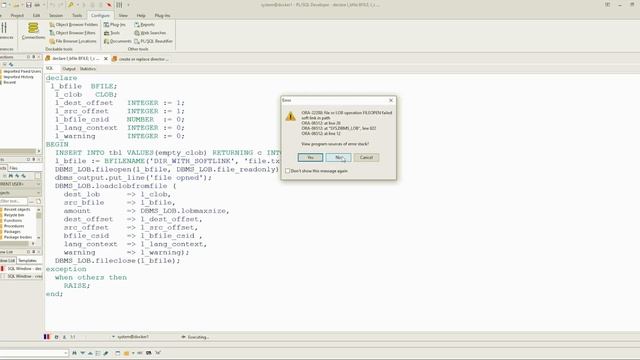Open the Plug-Ins ribbon tab

162,16
